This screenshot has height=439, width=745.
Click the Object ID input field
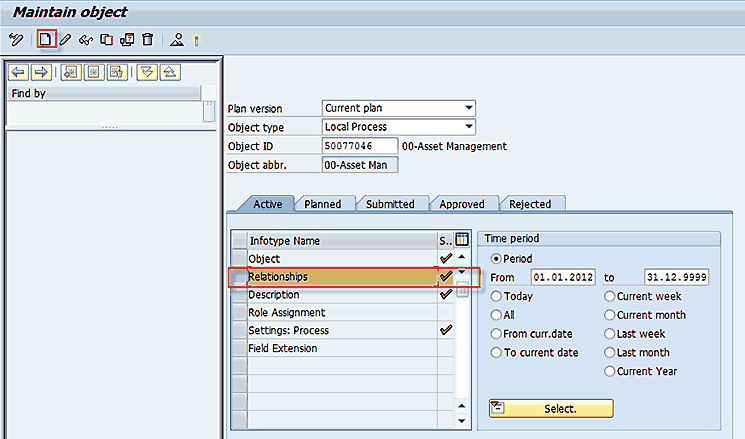(359, 146)
